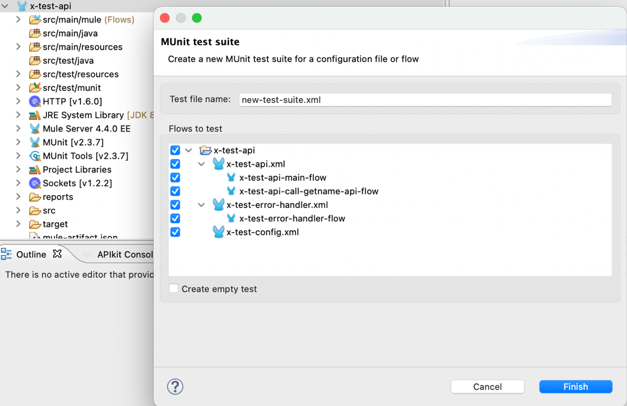Expand the HTTP [v1.6.0] node

(18, 101)
